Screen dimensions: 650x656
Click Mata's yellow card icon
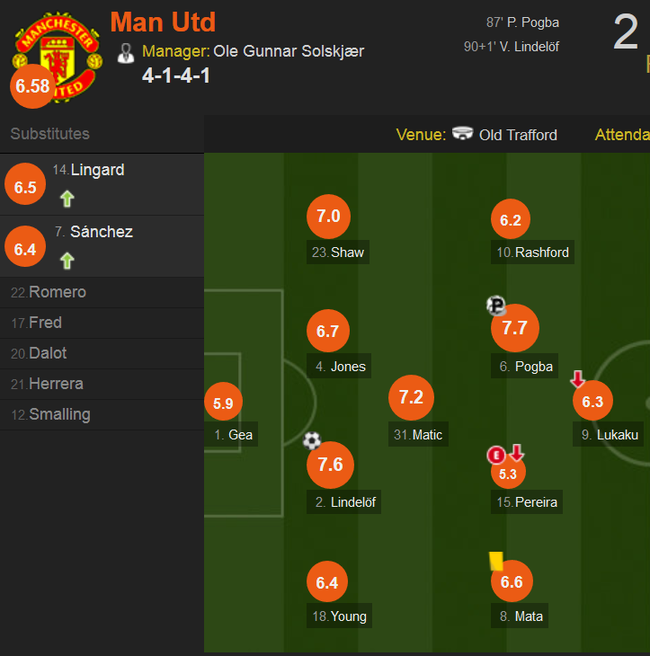click(x=496, y=561)
